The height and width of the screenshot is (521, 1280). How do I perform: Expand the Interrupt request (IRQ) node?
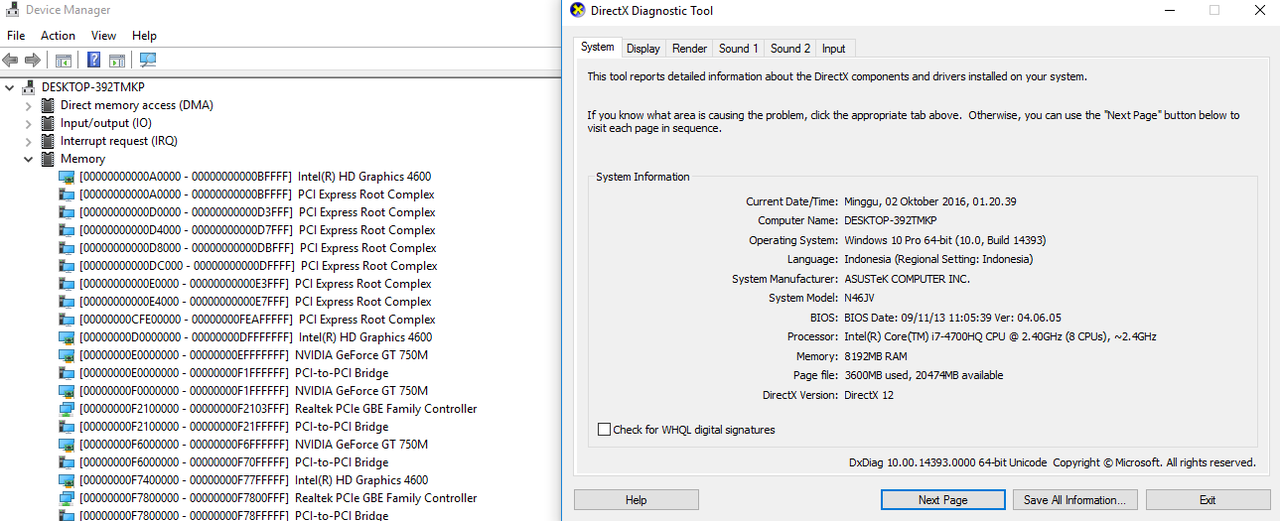coord(29,141)
